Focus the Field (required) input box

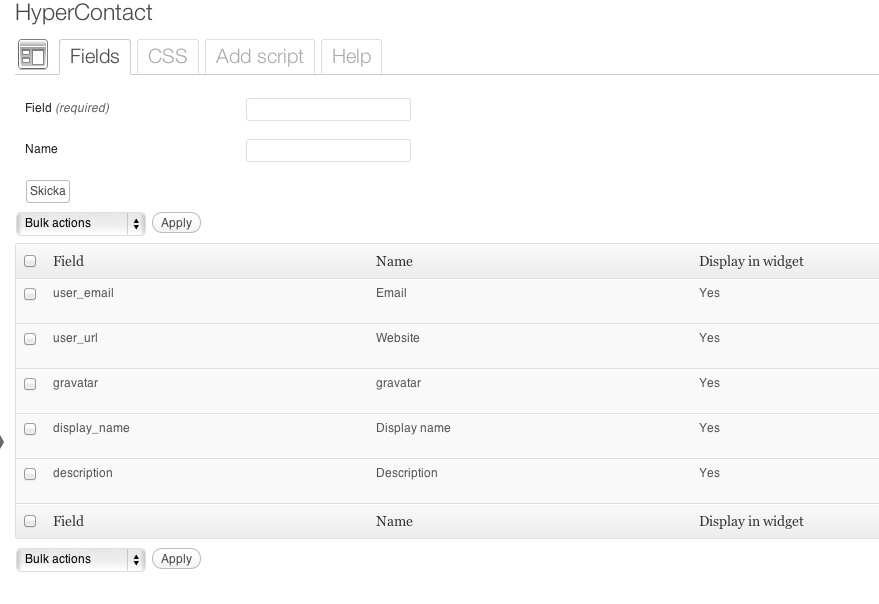coord(329,109)
